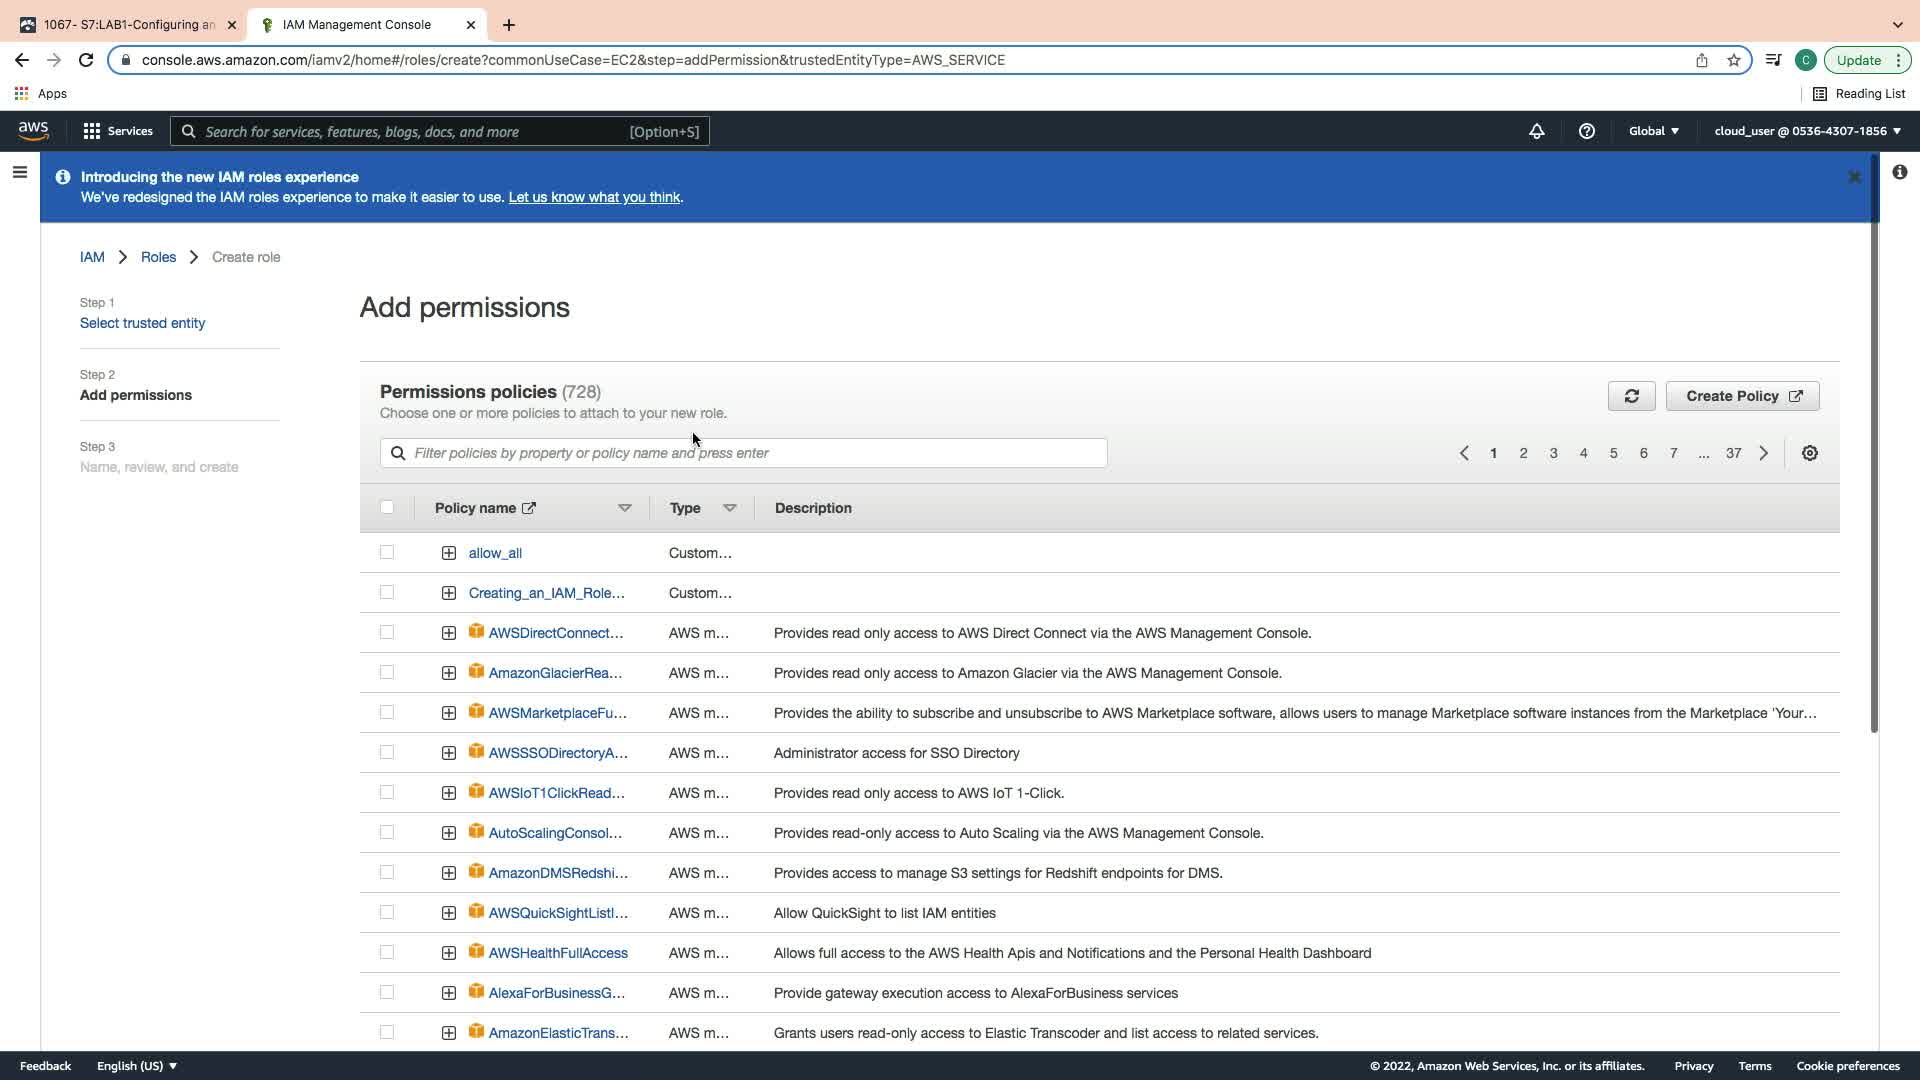The image size is (1920, 1080).
Task: Check the allow_all policy checkbox
Action: click(x=387, y=552)
